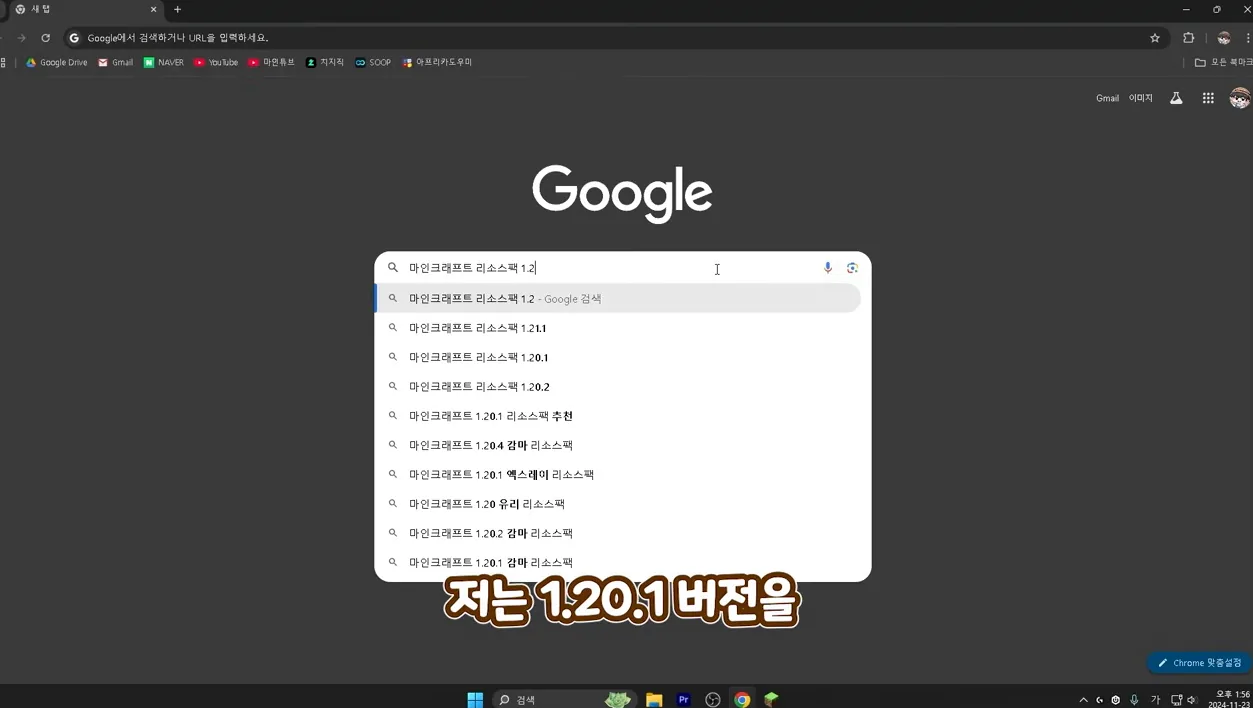Go back using the browser back arrow
This screenshot has width=1253, height=708.
(3, 38)
